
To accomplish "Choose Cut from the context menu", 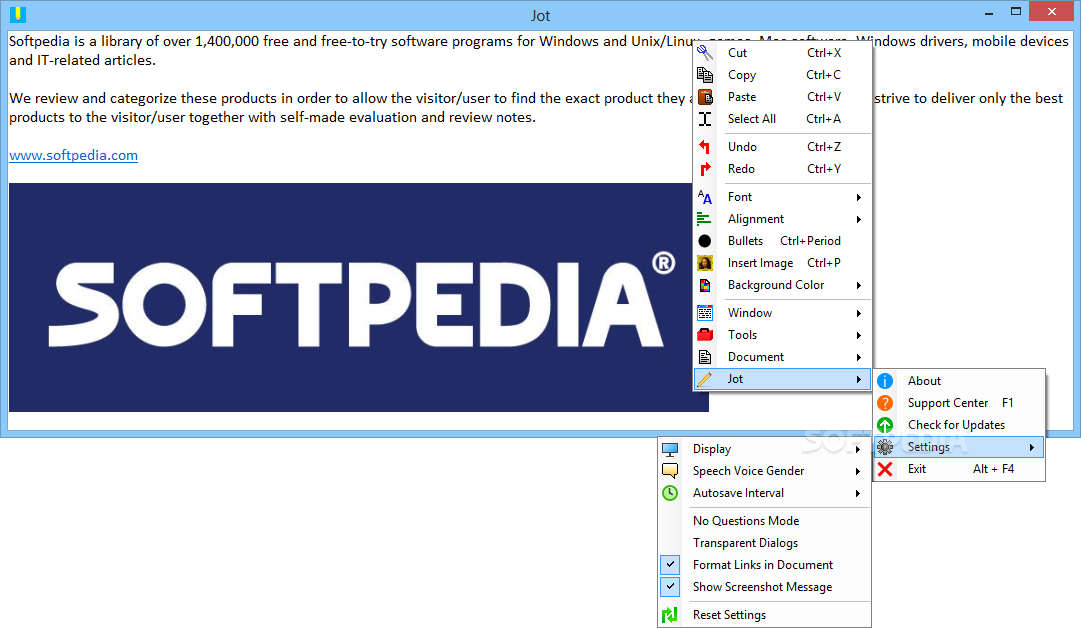I will pyautogui.click(x=782, y=52).
